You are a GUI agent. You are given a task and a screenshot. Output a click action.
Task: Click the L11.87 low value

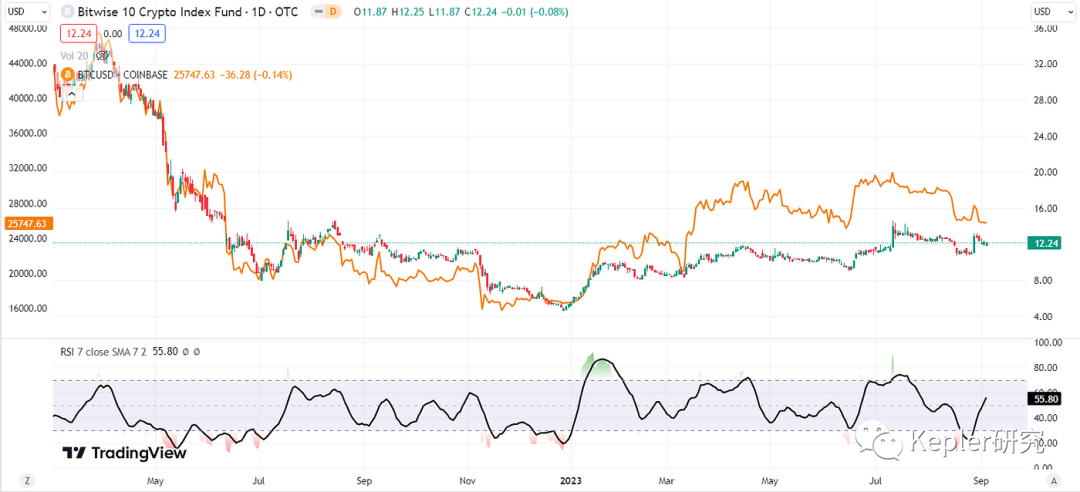pyautogui.click(x=446, y=12)
